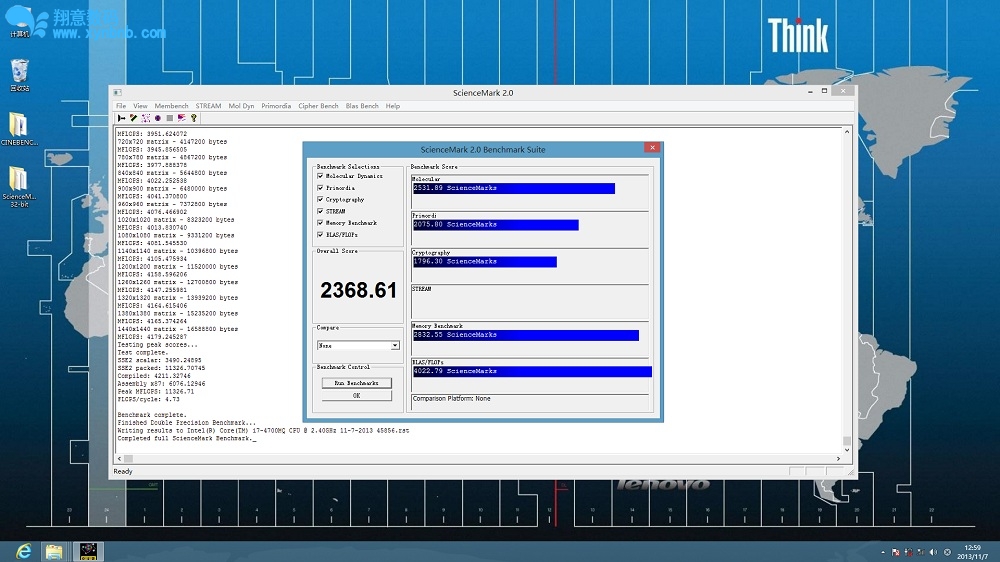Toggle Primordia benchmark checkbox
This screenshot has height=562, width=1000.
[x=320, y=188]
